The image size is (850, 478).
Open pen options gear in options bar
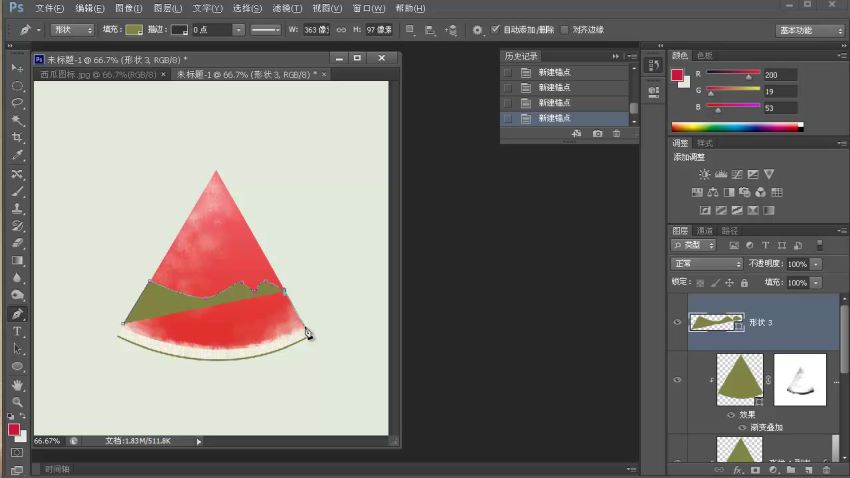[477, 30]
